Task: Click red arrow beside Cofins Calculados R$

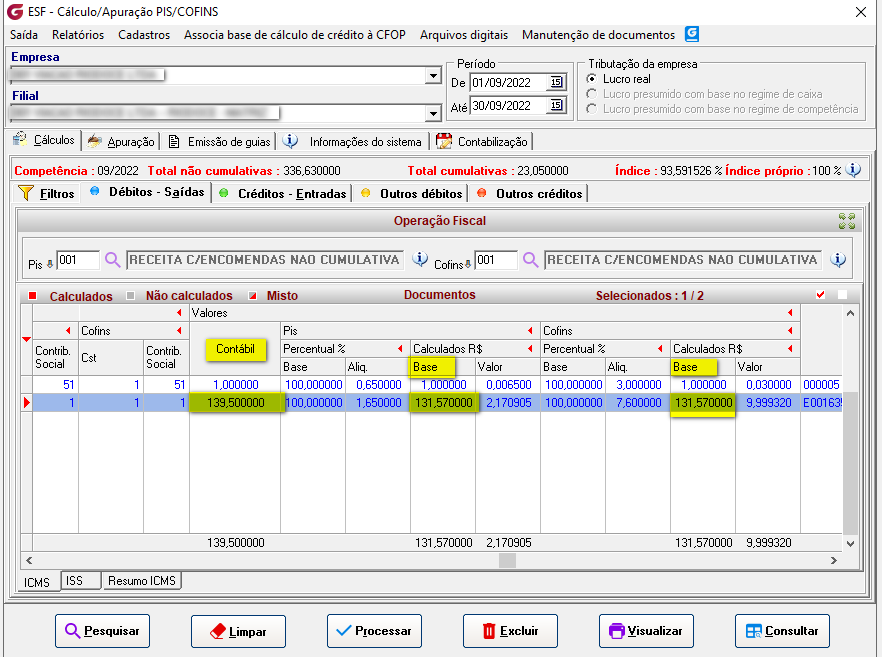Action: coord(790,349)
